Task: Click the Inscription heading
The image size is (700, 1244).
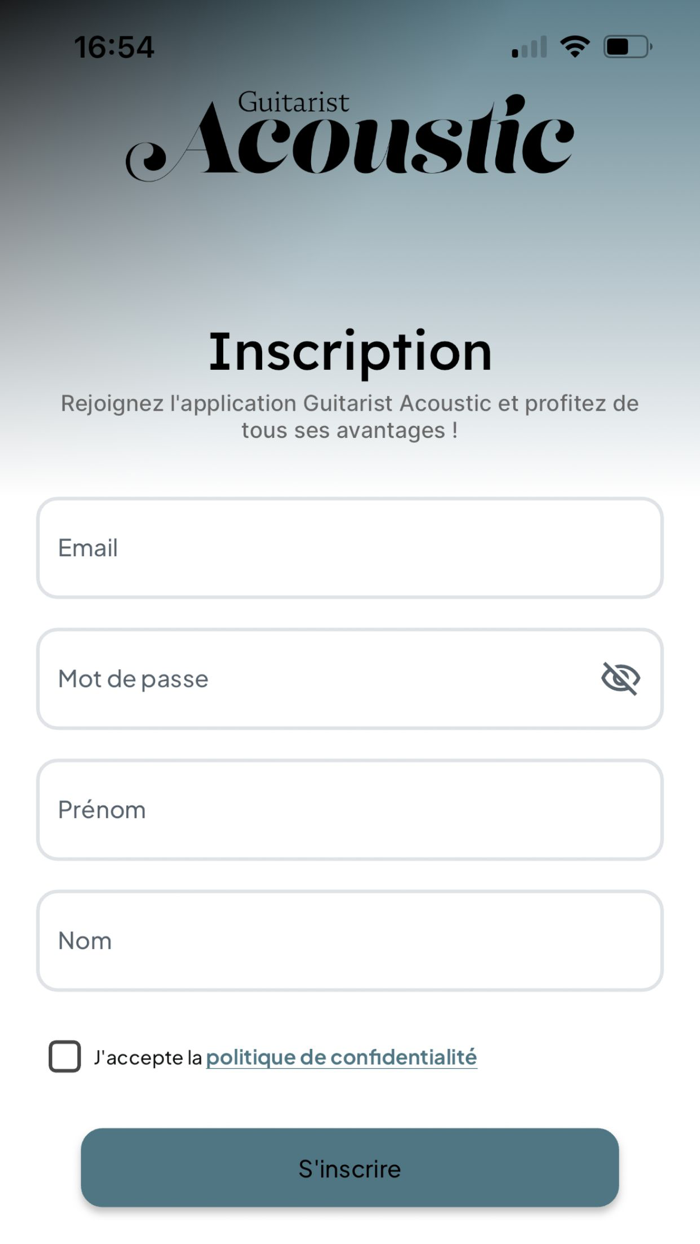Action: pos(349,350)
